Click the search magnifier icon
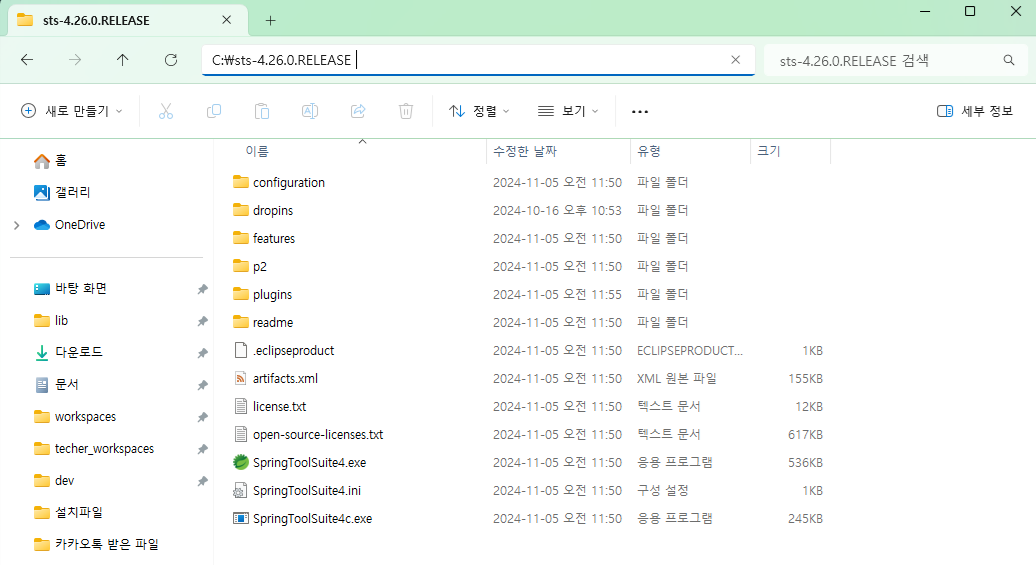 click(x=1009, y=60)
